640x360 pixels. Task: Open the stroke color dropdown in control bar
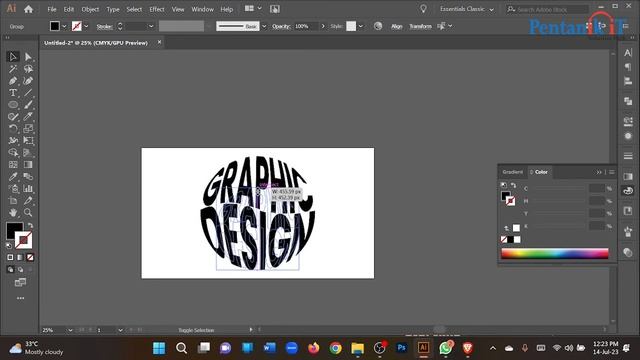[x=86, y=26]
